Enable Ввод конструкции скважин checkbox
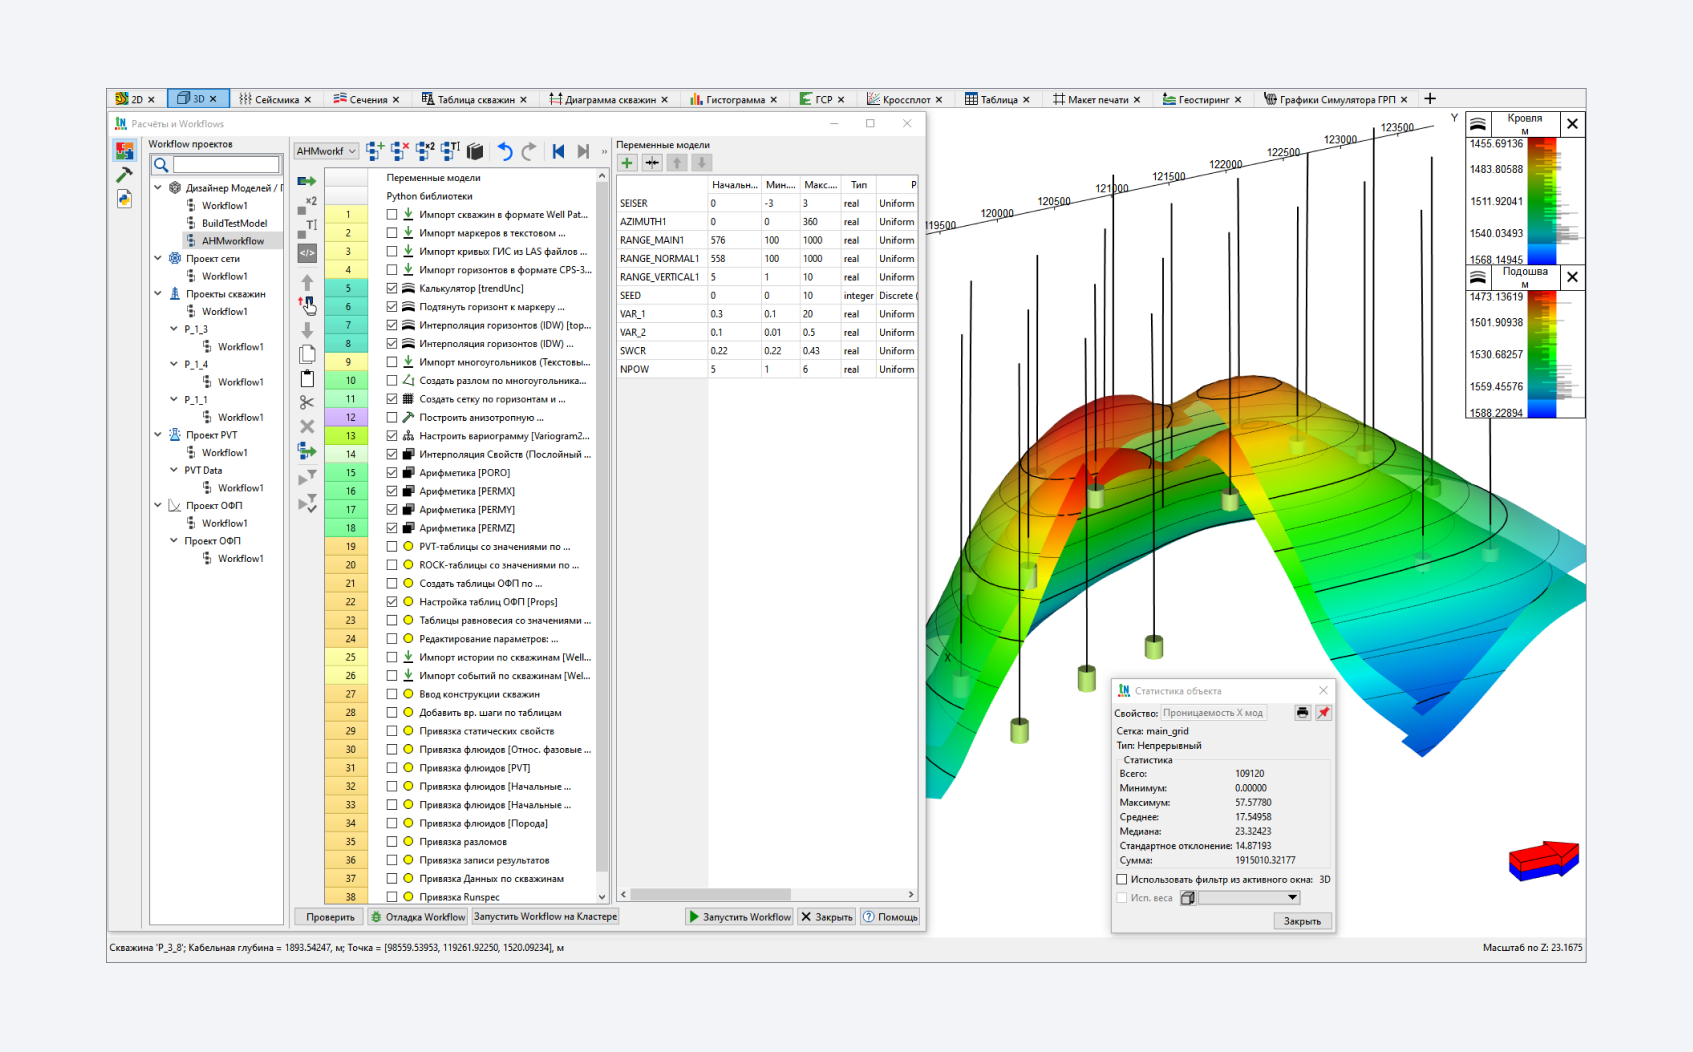The width and height of the screenshot is (1693, 1052). tap(392, 694)
